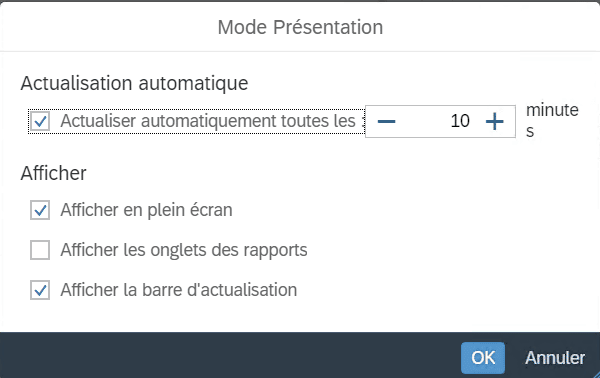Uncheck the 'Afficher en plein écran' checkbox box

coord(40,210)
